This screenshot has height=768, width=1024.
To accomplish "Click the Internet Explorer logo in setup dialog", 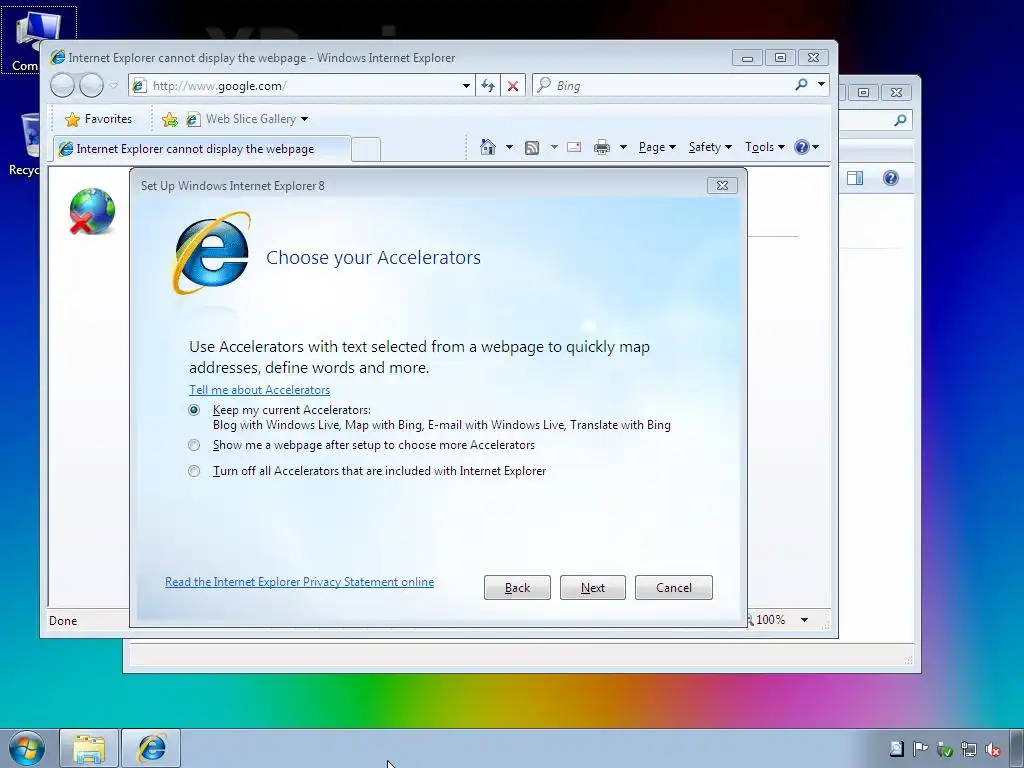I will (212, 253).
